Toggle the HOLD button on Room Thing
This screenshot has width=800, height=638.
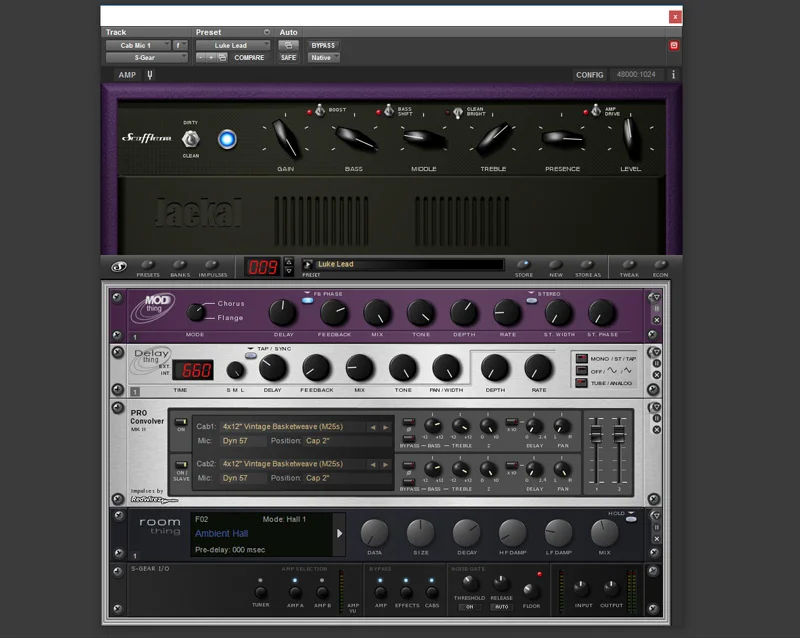click(x=631, y=519)
